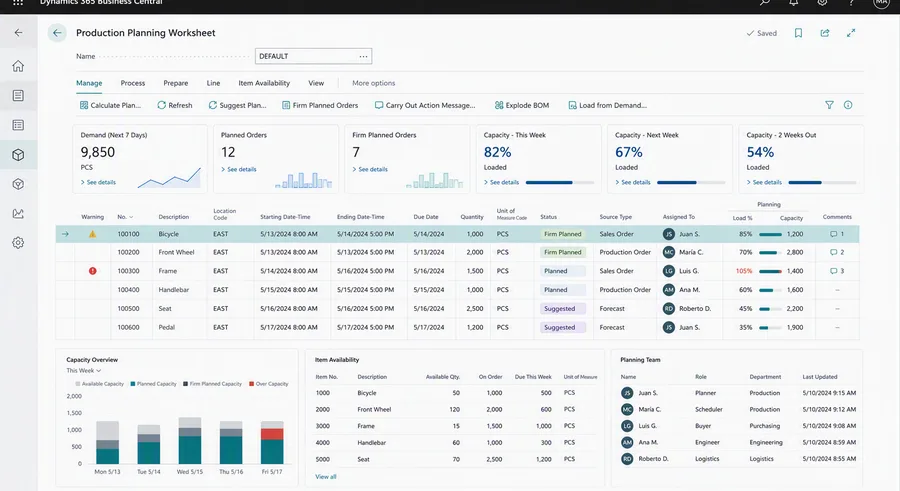Open the hexagon package icon in sidebar
The height and width of the screenshot is (491, 900).
[x=18, y=184]
